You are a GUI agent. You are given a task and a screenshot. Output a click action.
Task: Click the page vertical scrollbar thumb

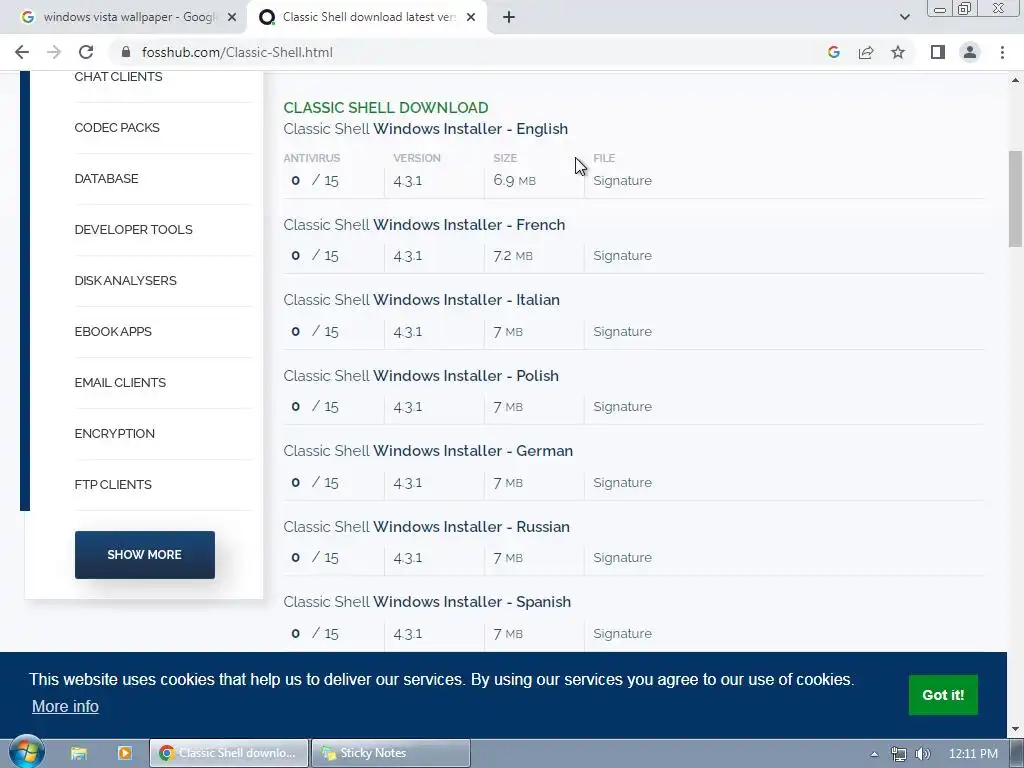[1016, 199]
